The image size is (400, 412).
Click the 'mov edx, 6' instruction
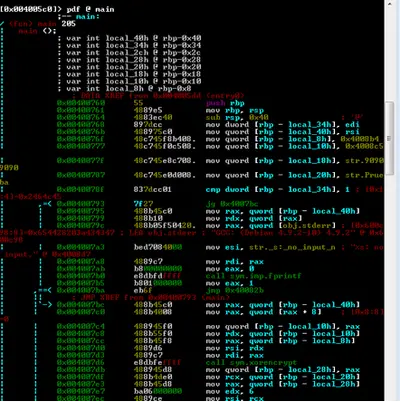tap(230, 392)
